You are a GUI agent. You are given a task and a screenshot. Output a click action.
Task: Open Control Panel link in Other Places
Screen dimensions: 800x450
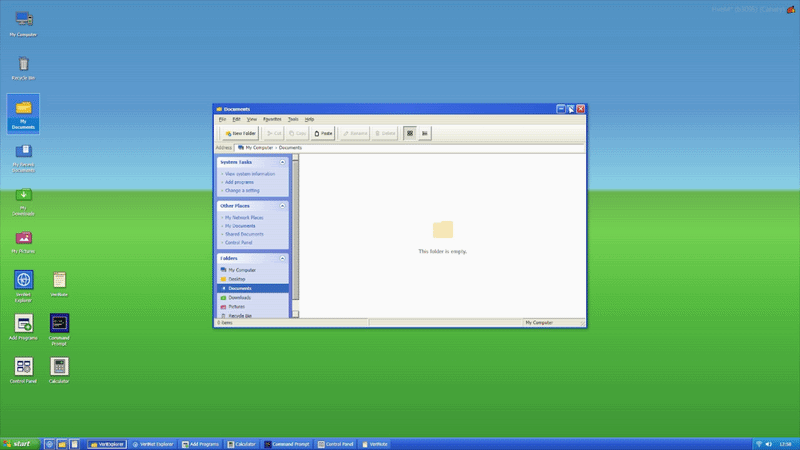click(238, 242)
